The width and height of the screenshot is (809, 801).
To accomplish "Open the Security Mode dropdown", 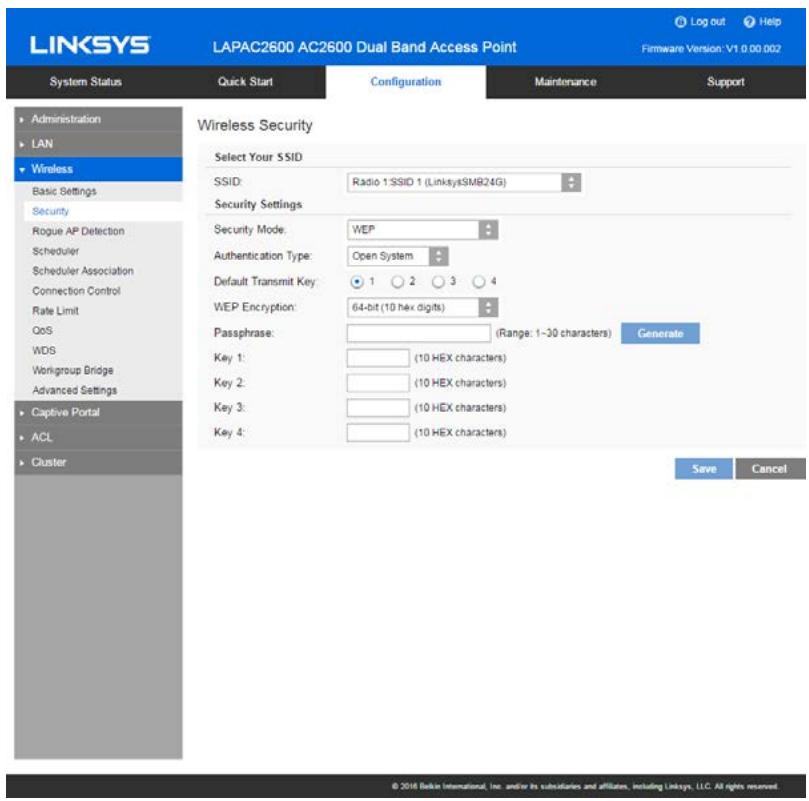I will click(x=423, y=230).
